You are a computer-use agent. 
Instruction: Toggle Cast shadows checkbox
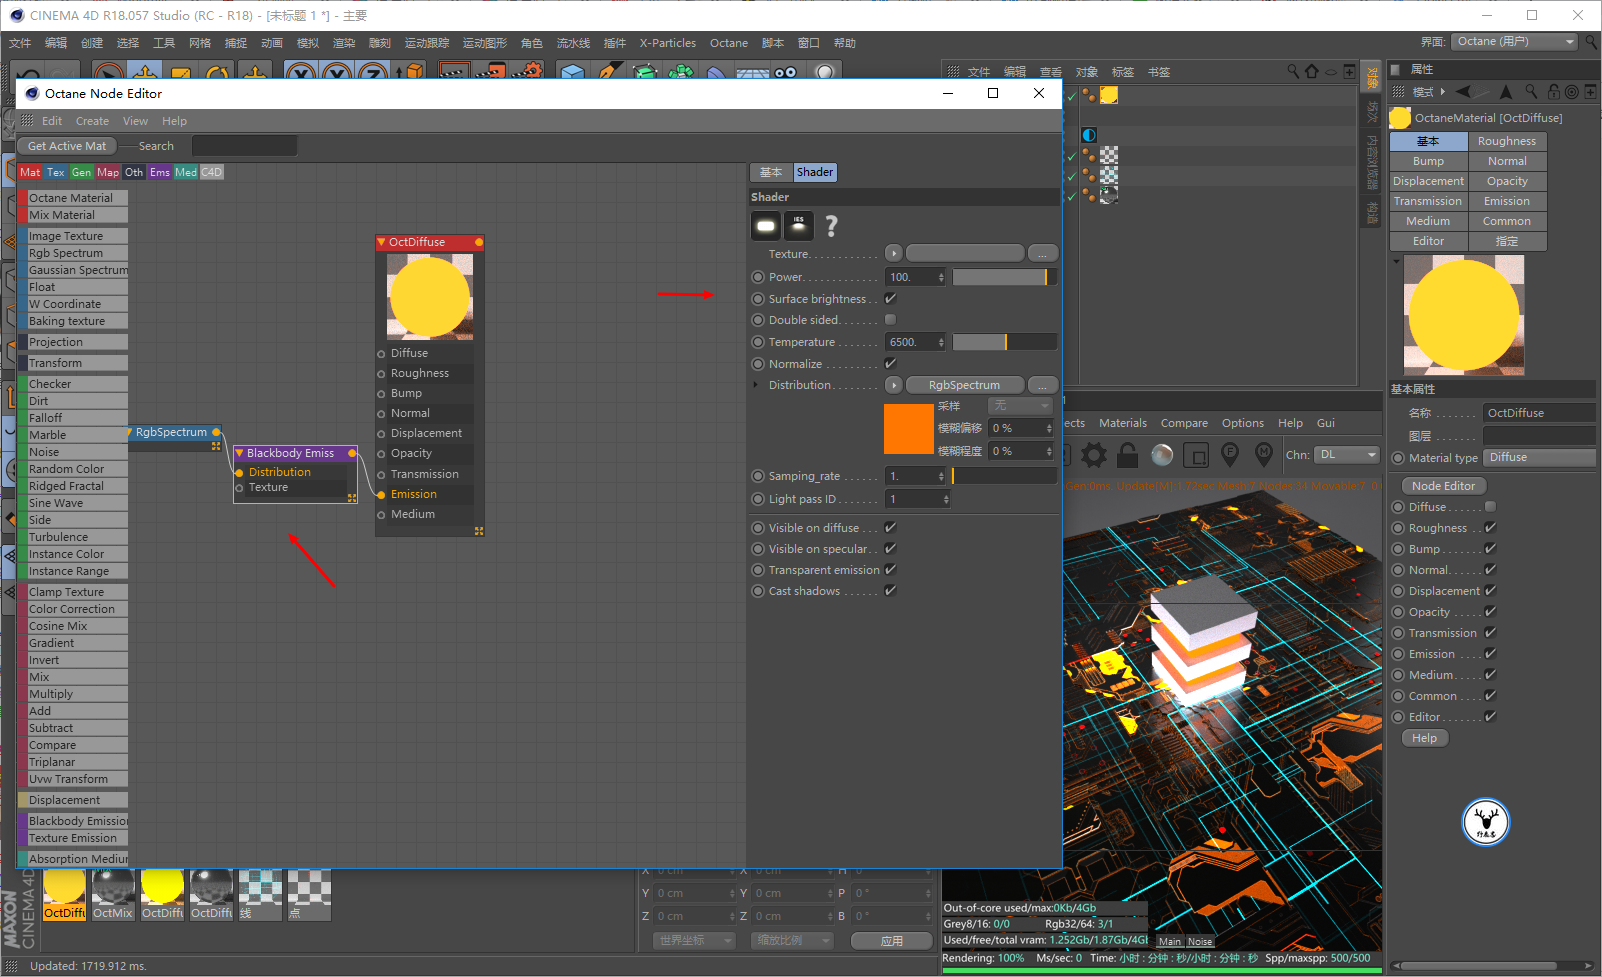pyautogui.click(x=890, y=591)
